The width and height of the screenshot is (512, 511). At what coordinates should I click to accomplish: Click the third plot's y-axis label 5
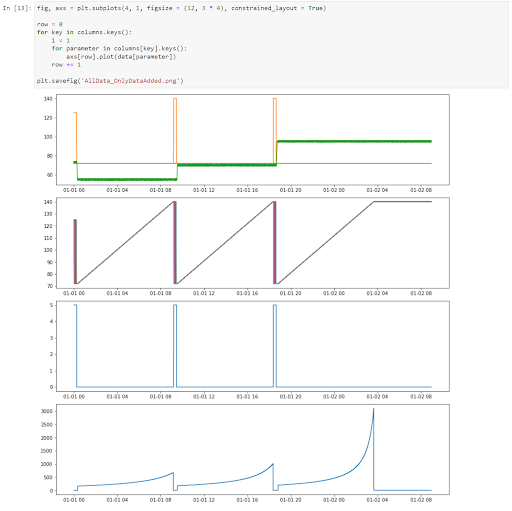point(51,305)
